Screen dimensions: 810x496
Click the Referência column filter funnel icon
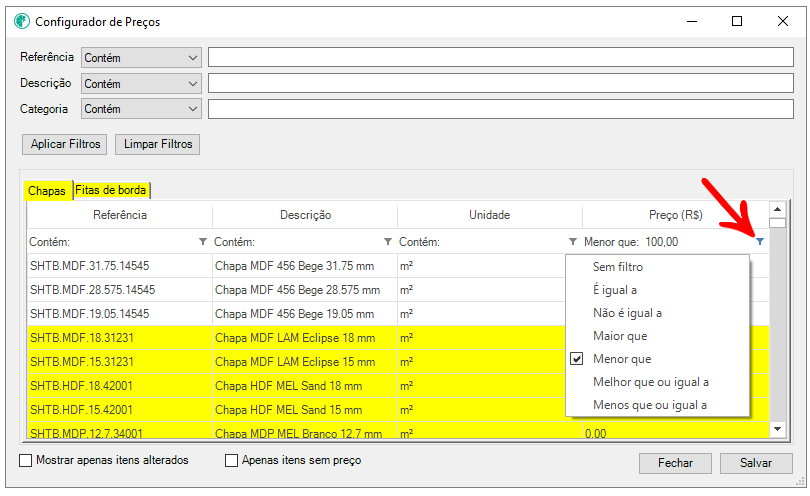click(203, 242)
